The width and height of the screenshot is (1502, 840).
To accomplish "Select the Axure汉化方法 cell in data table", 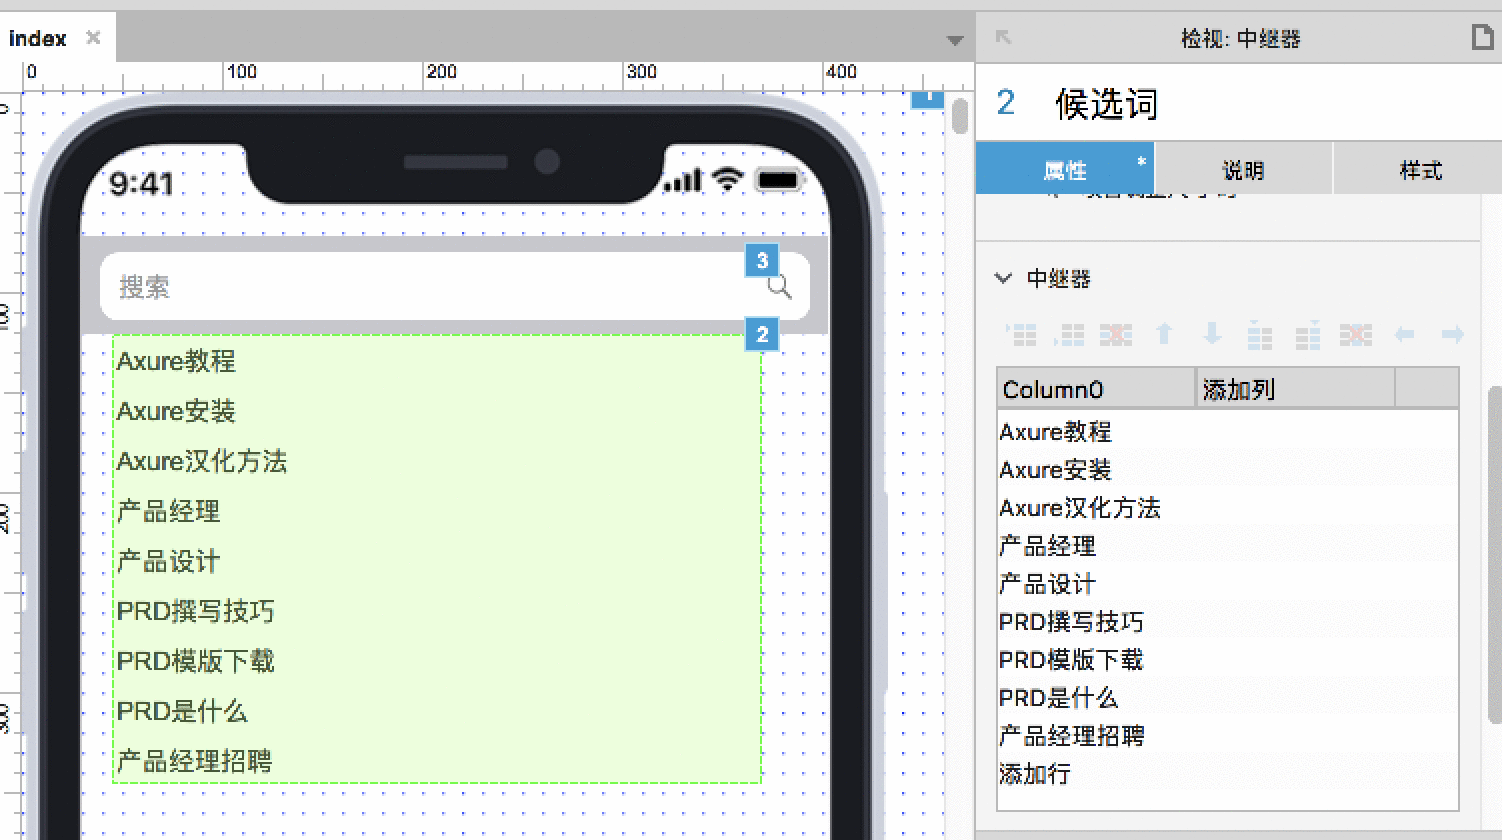I will [1096, 508].
